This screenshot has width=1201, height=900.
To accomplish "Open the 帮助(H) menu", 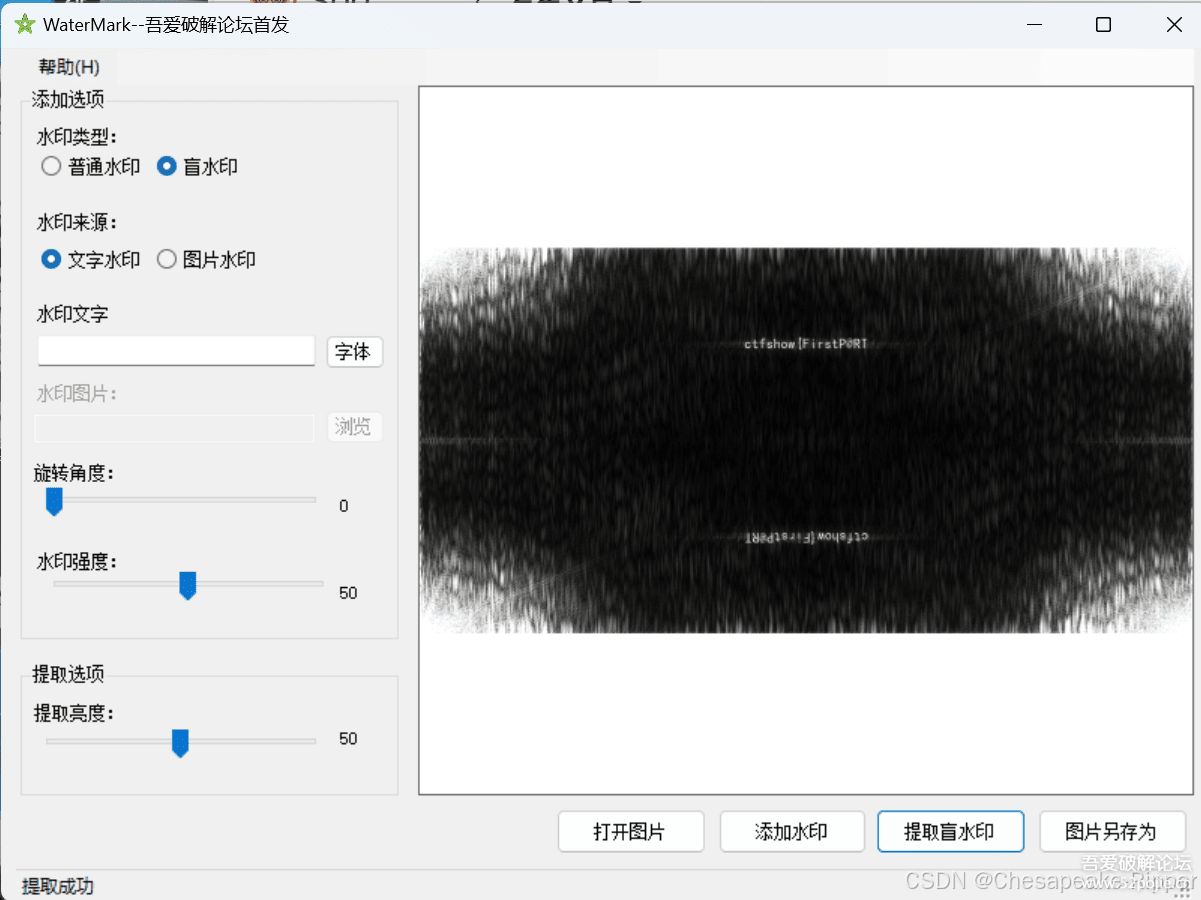I will pos(69,67).
